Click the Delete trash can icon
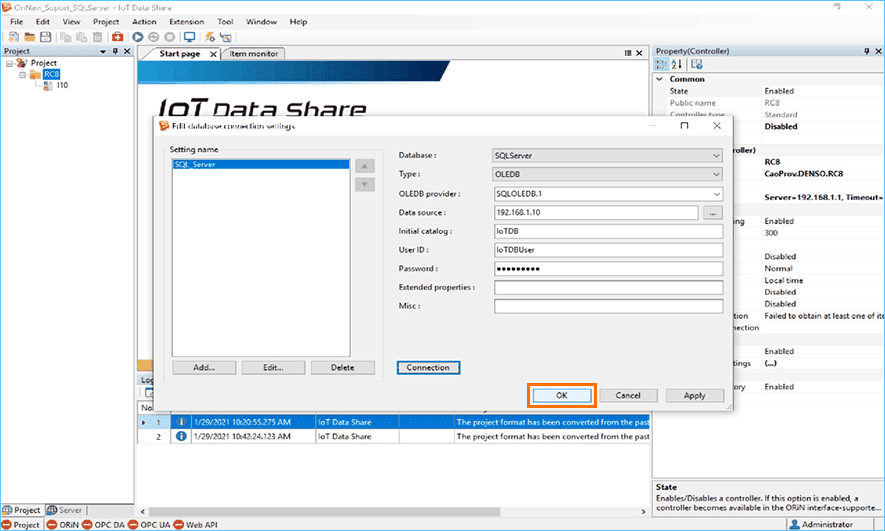 pyautogui.click(x=97, y=37)
